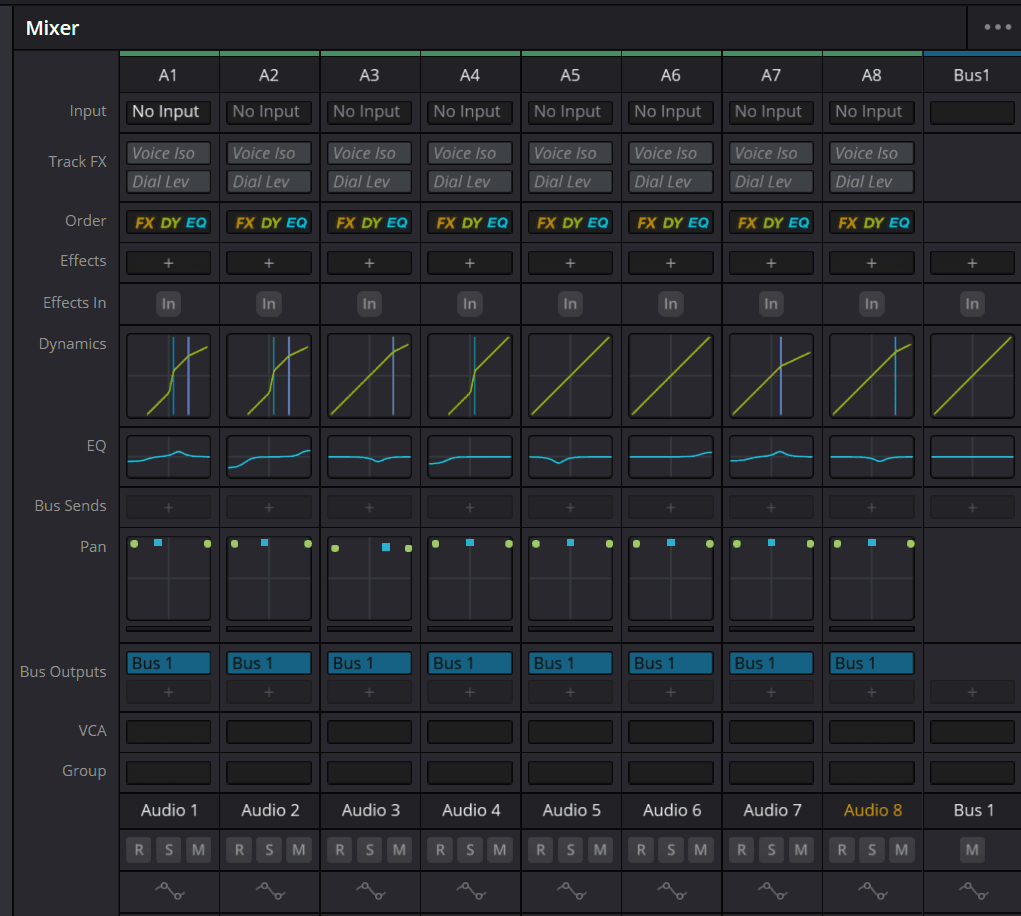
Task: Open the Bus 1 output dropdown on A5
Action: point(570,663)
